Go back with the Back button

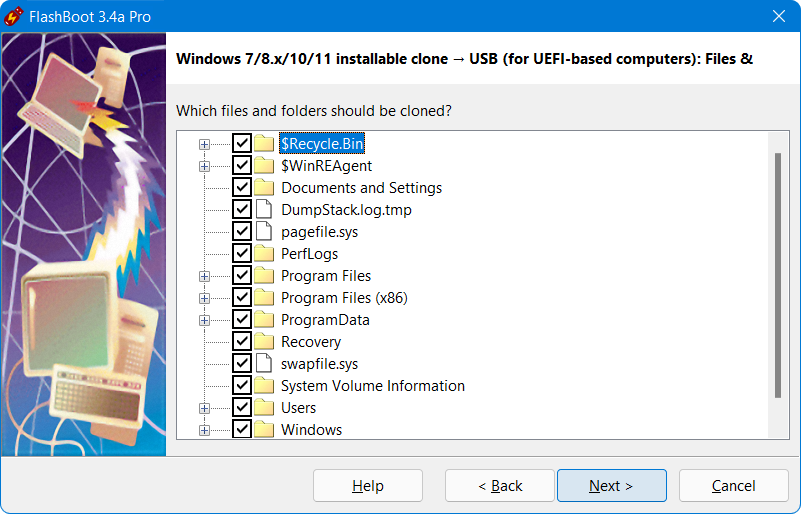click(500, 486)
